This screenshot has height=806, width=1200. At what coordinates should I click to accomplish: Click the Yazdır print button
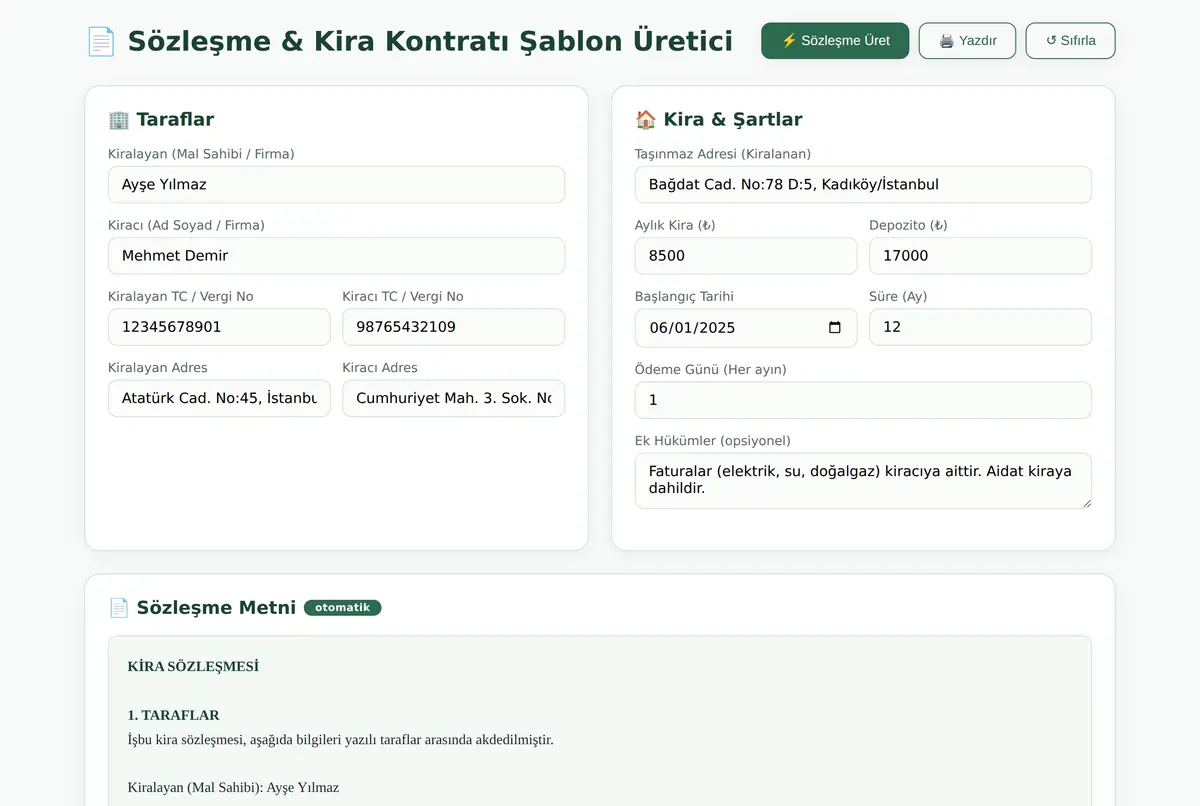(967, 41)
